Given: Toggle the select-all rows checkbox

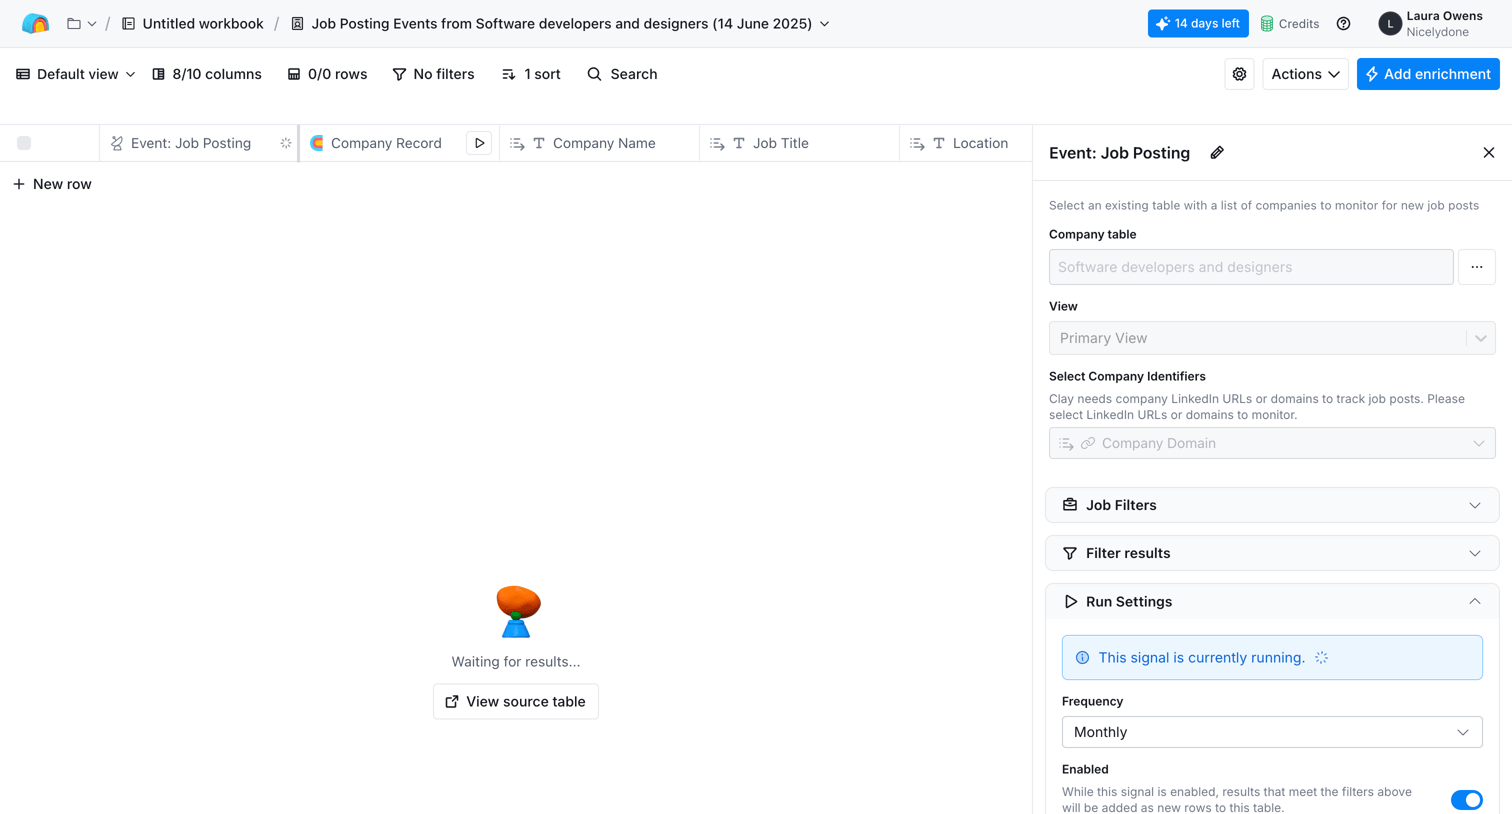Looking at the screenshot, I should click(24, 143).
